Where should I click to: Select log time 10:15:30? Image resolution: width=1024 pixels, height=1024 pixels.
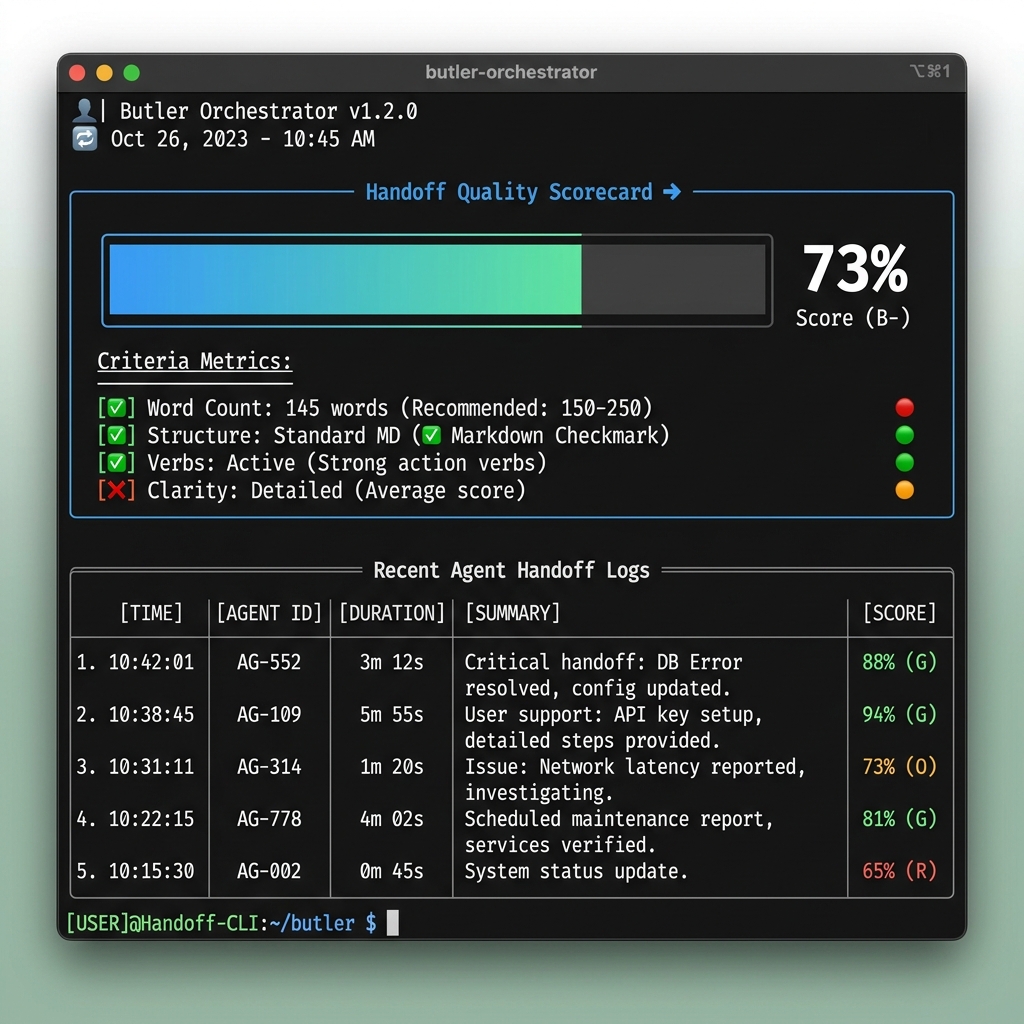point(152,871)
